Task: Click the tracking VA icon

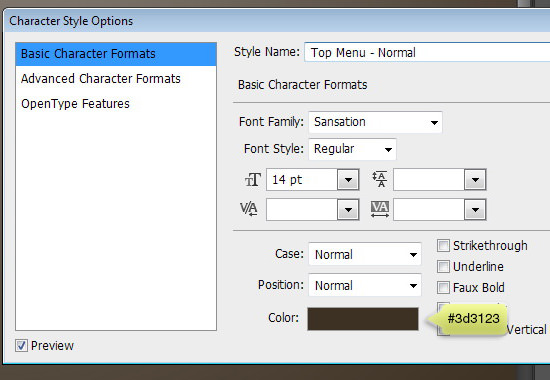Action: (x=380, y=209)
